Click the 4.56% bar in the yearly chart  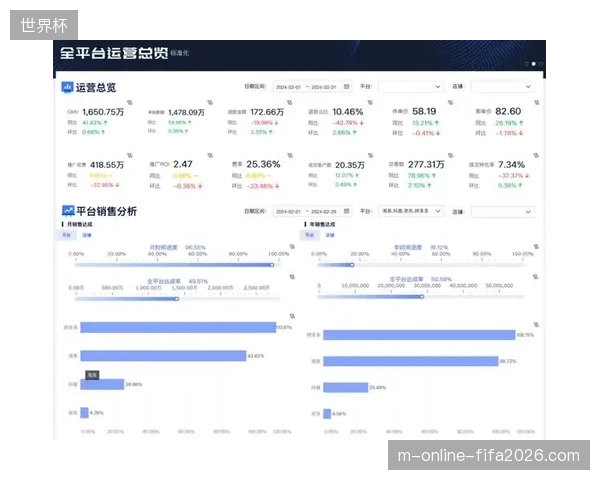click(x=327, y=414)
